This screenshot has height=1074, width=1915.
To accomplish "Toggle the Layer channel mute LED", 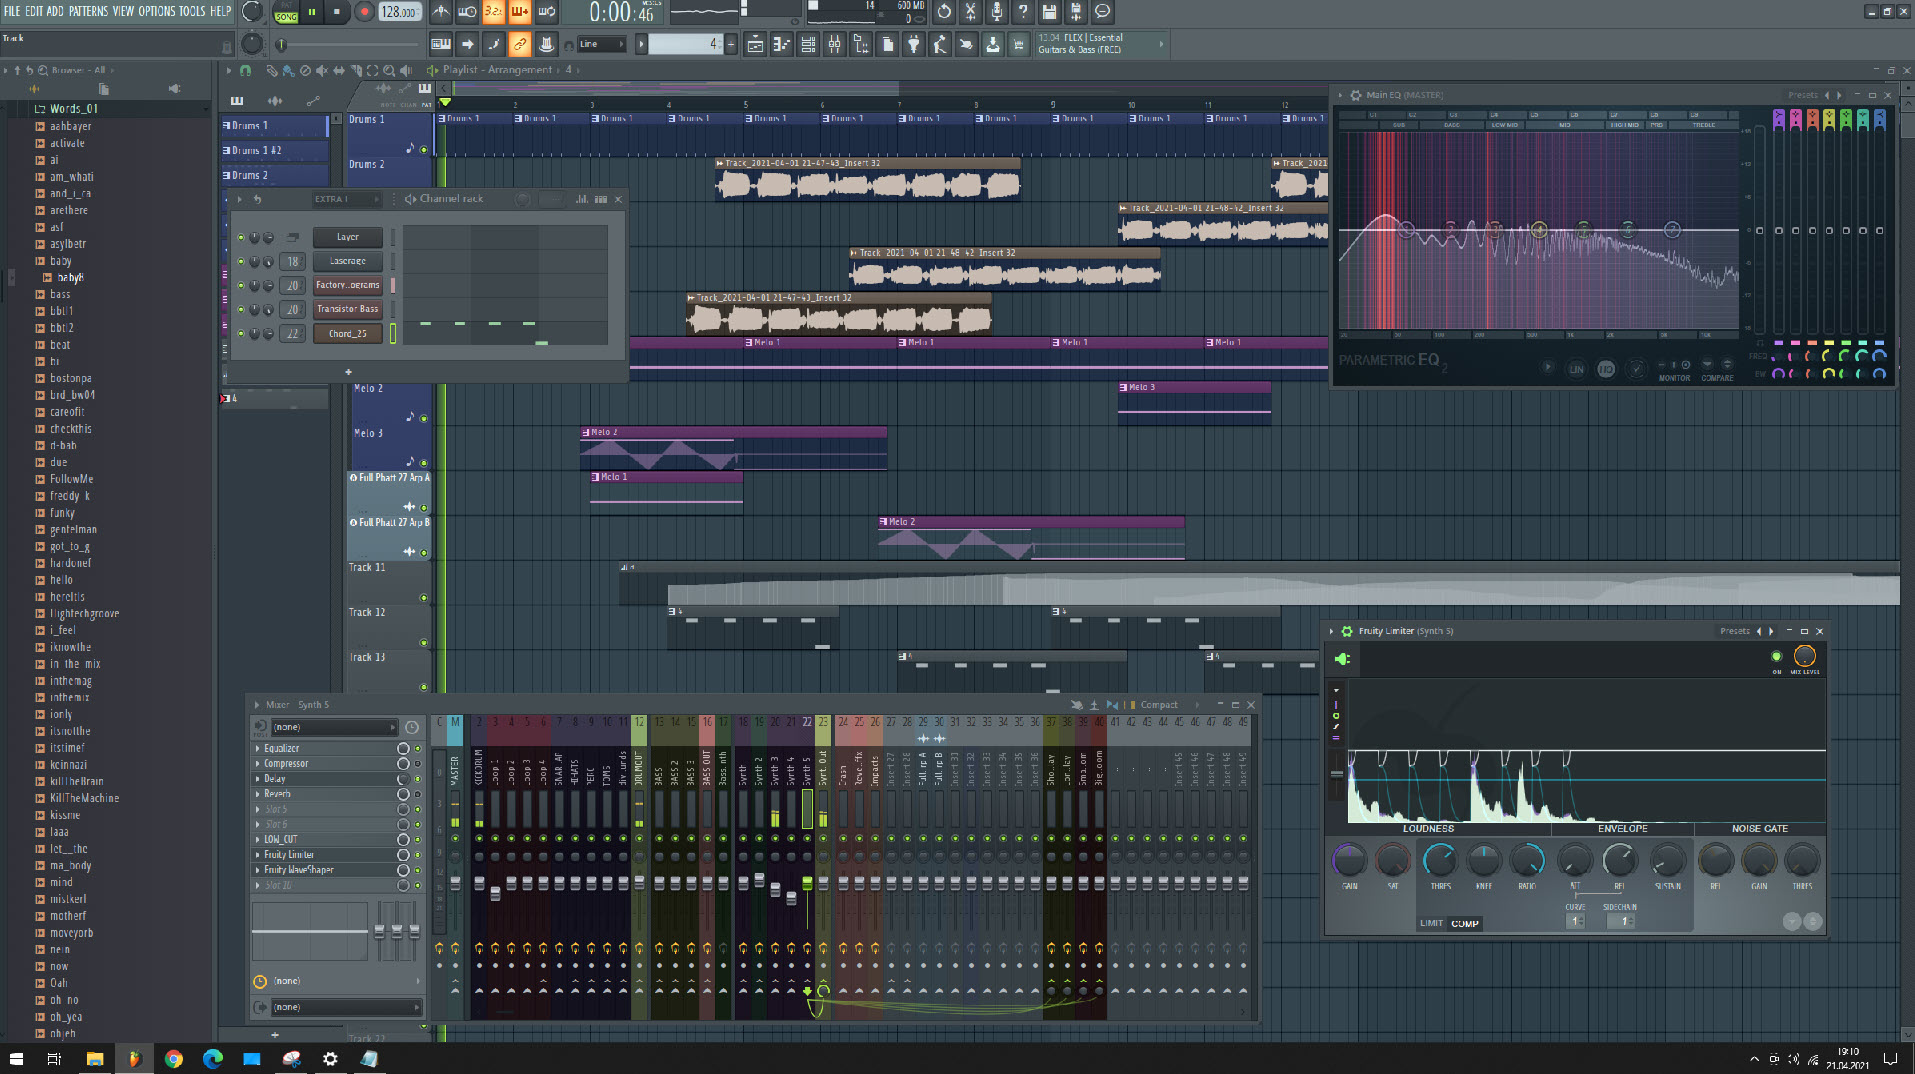I will click(x=241, y=237).
